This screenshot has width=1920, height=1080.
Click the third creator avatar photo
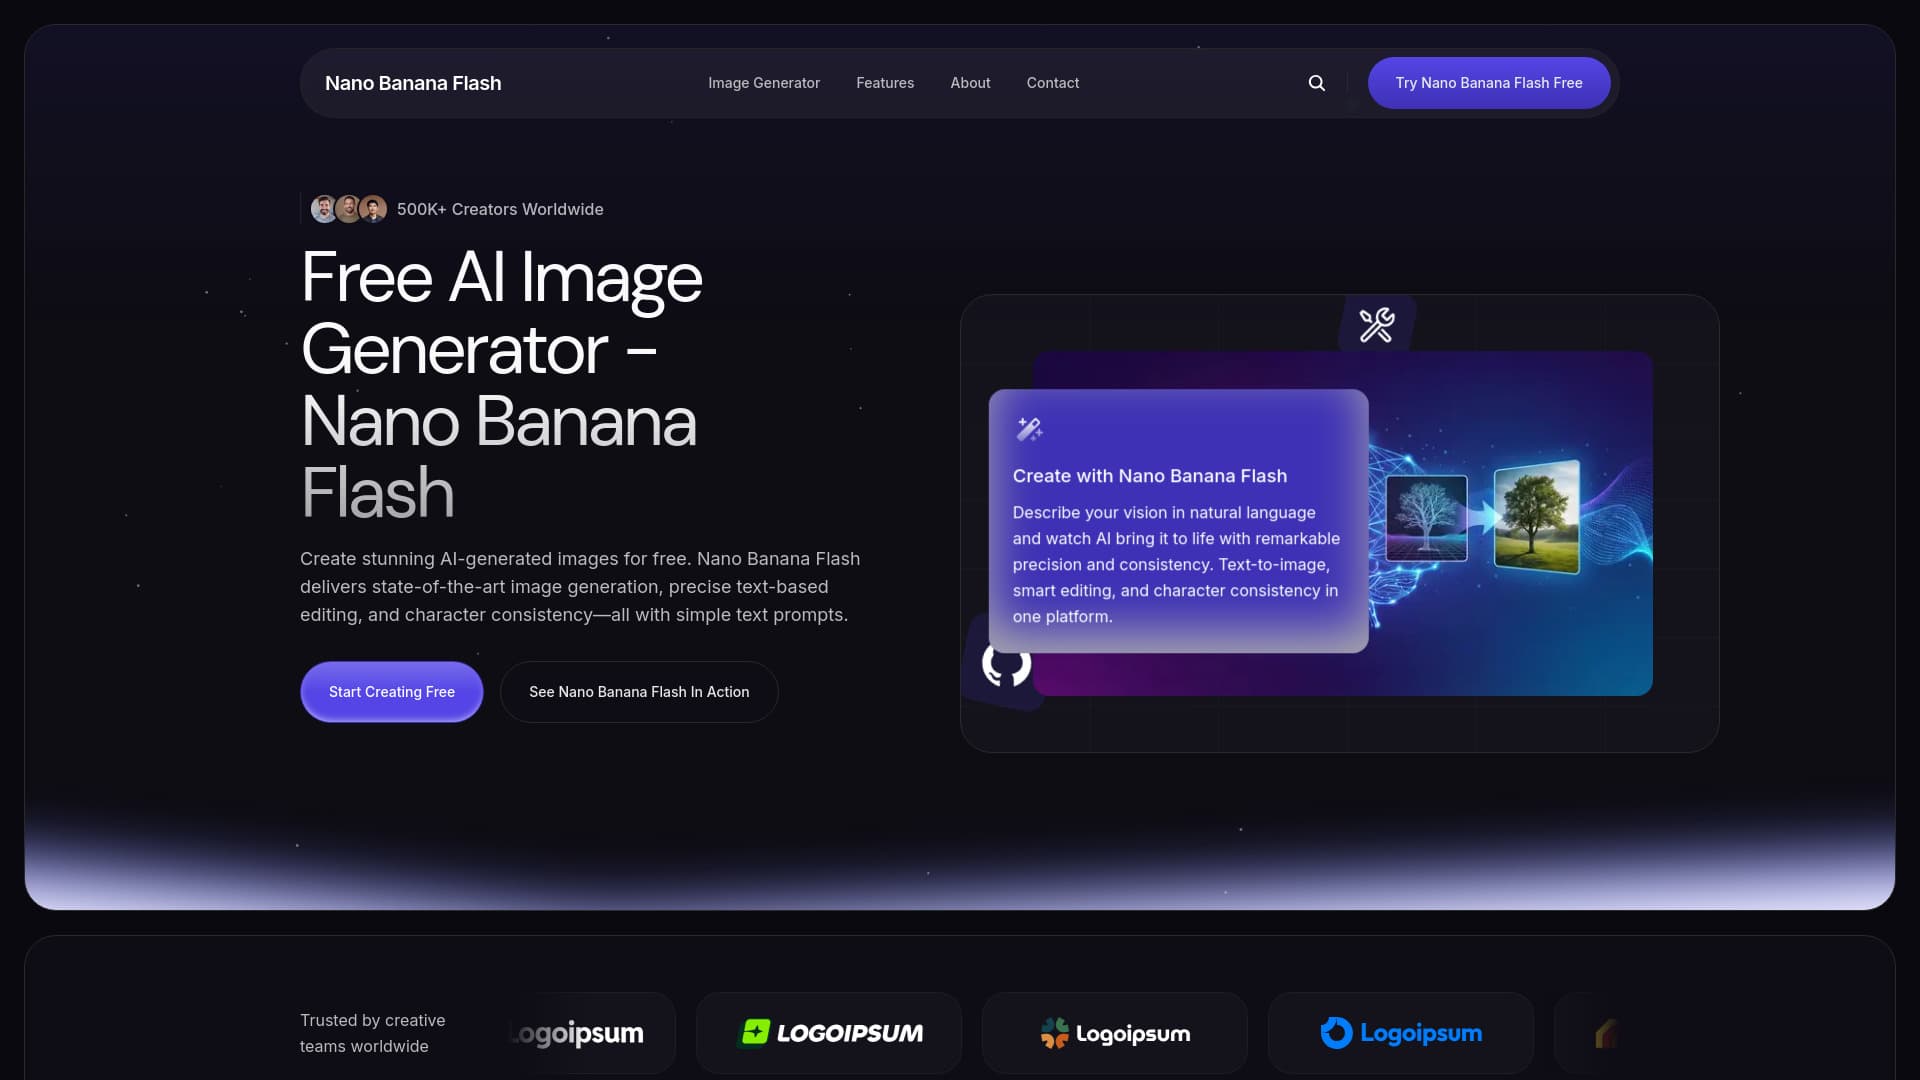coord(373,209)
